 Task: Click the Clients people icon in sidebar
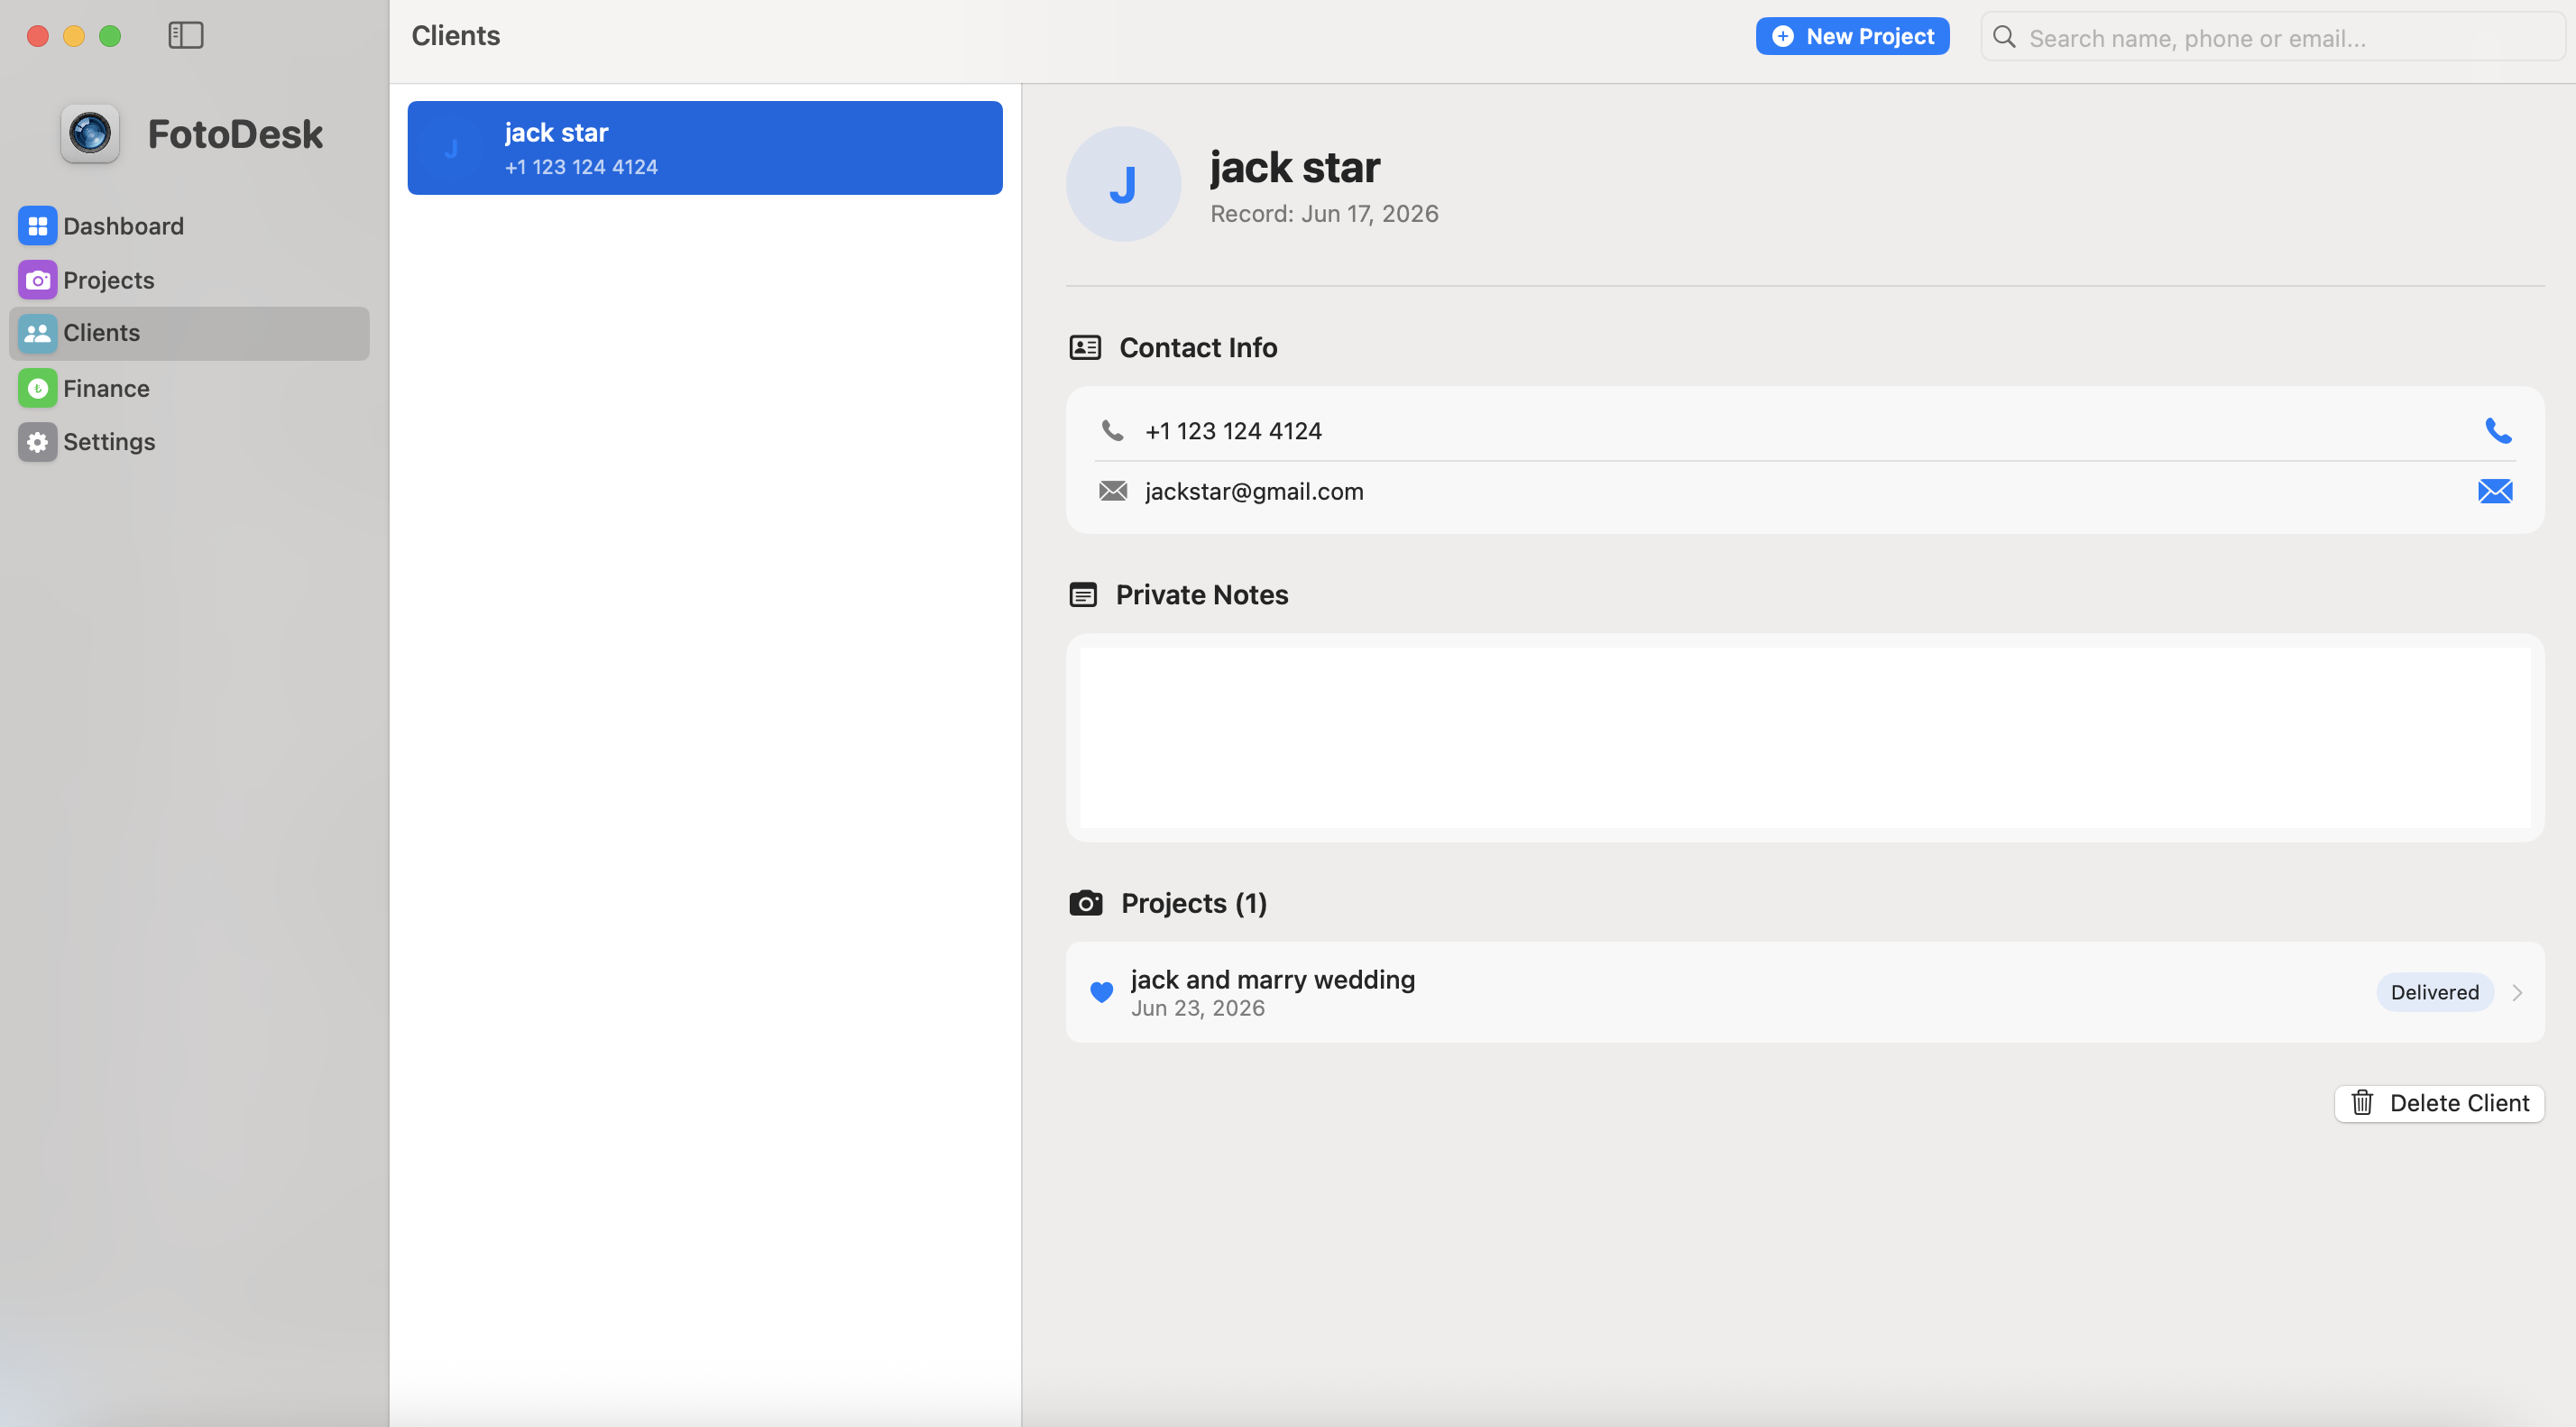point(38,333)
